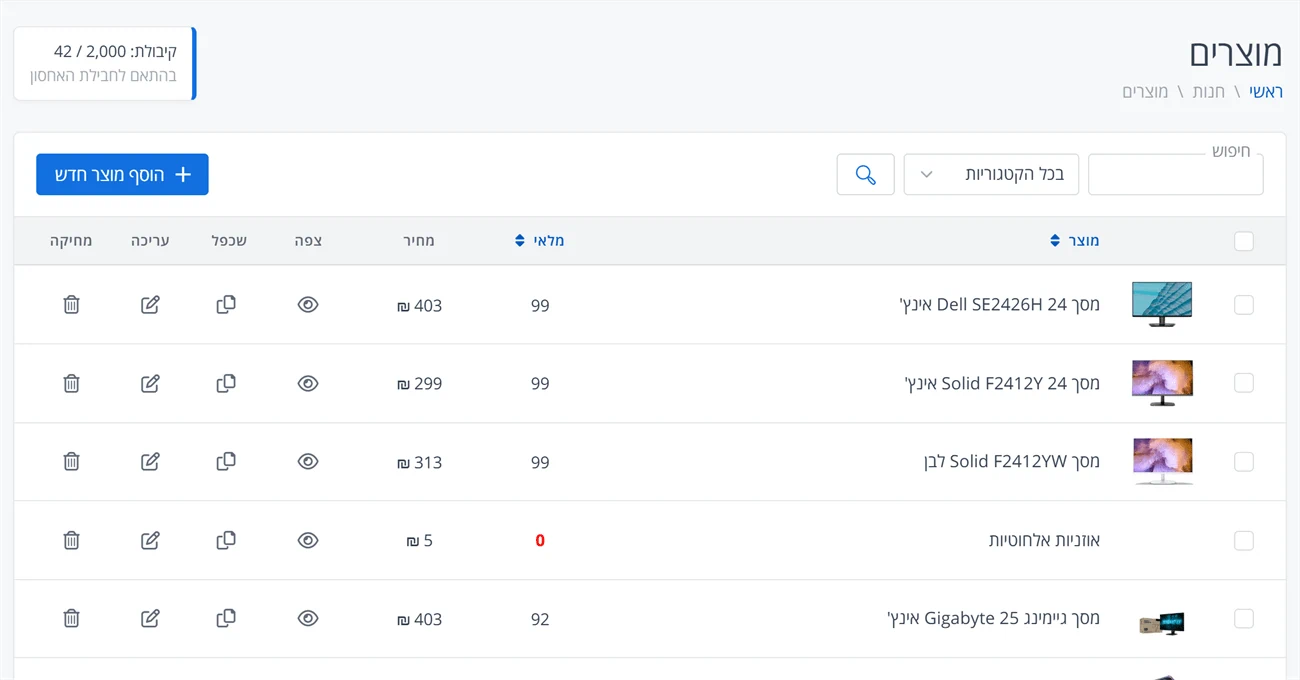Check the אוזניות אלחוטיות row checkbox
The width and height of the screenshot is (1300, 680).
[1244, 540]
